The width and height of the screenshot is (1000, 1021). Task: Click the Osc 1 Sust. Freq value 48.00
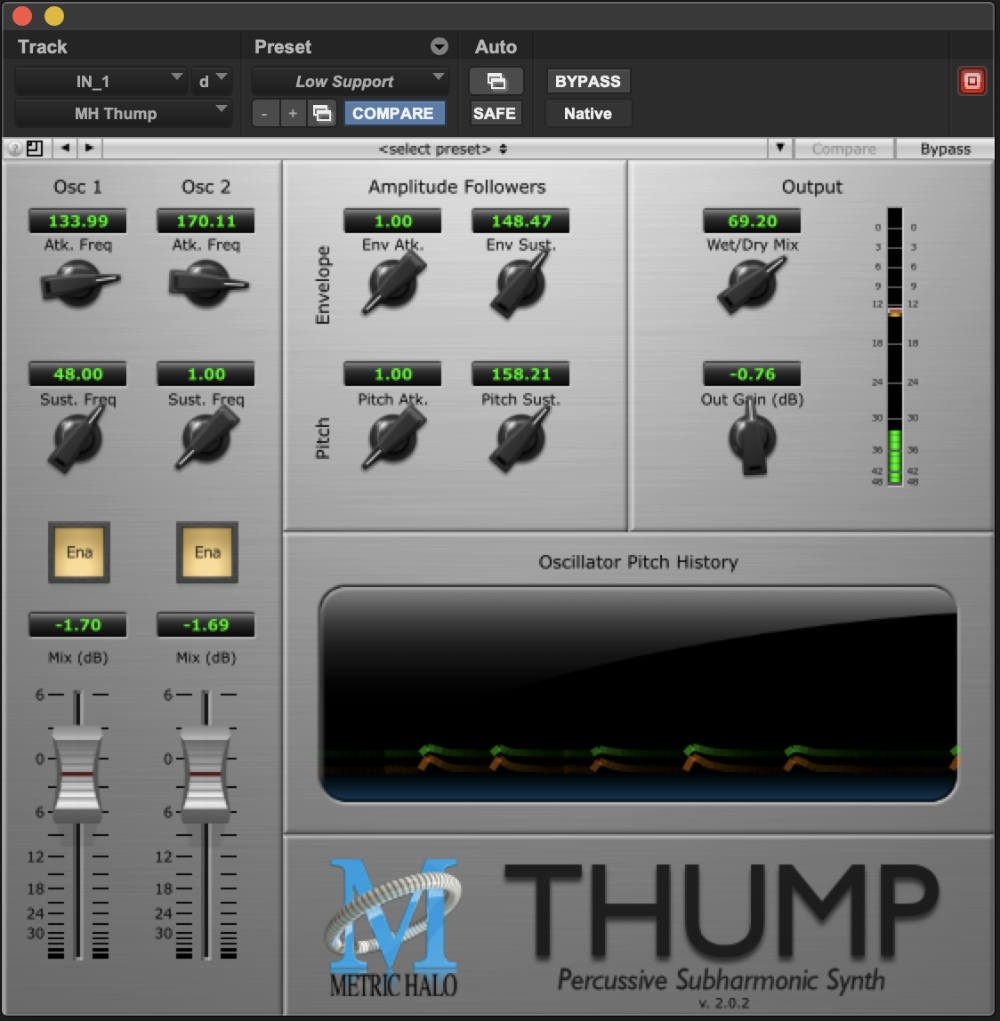tap(78, 374)
